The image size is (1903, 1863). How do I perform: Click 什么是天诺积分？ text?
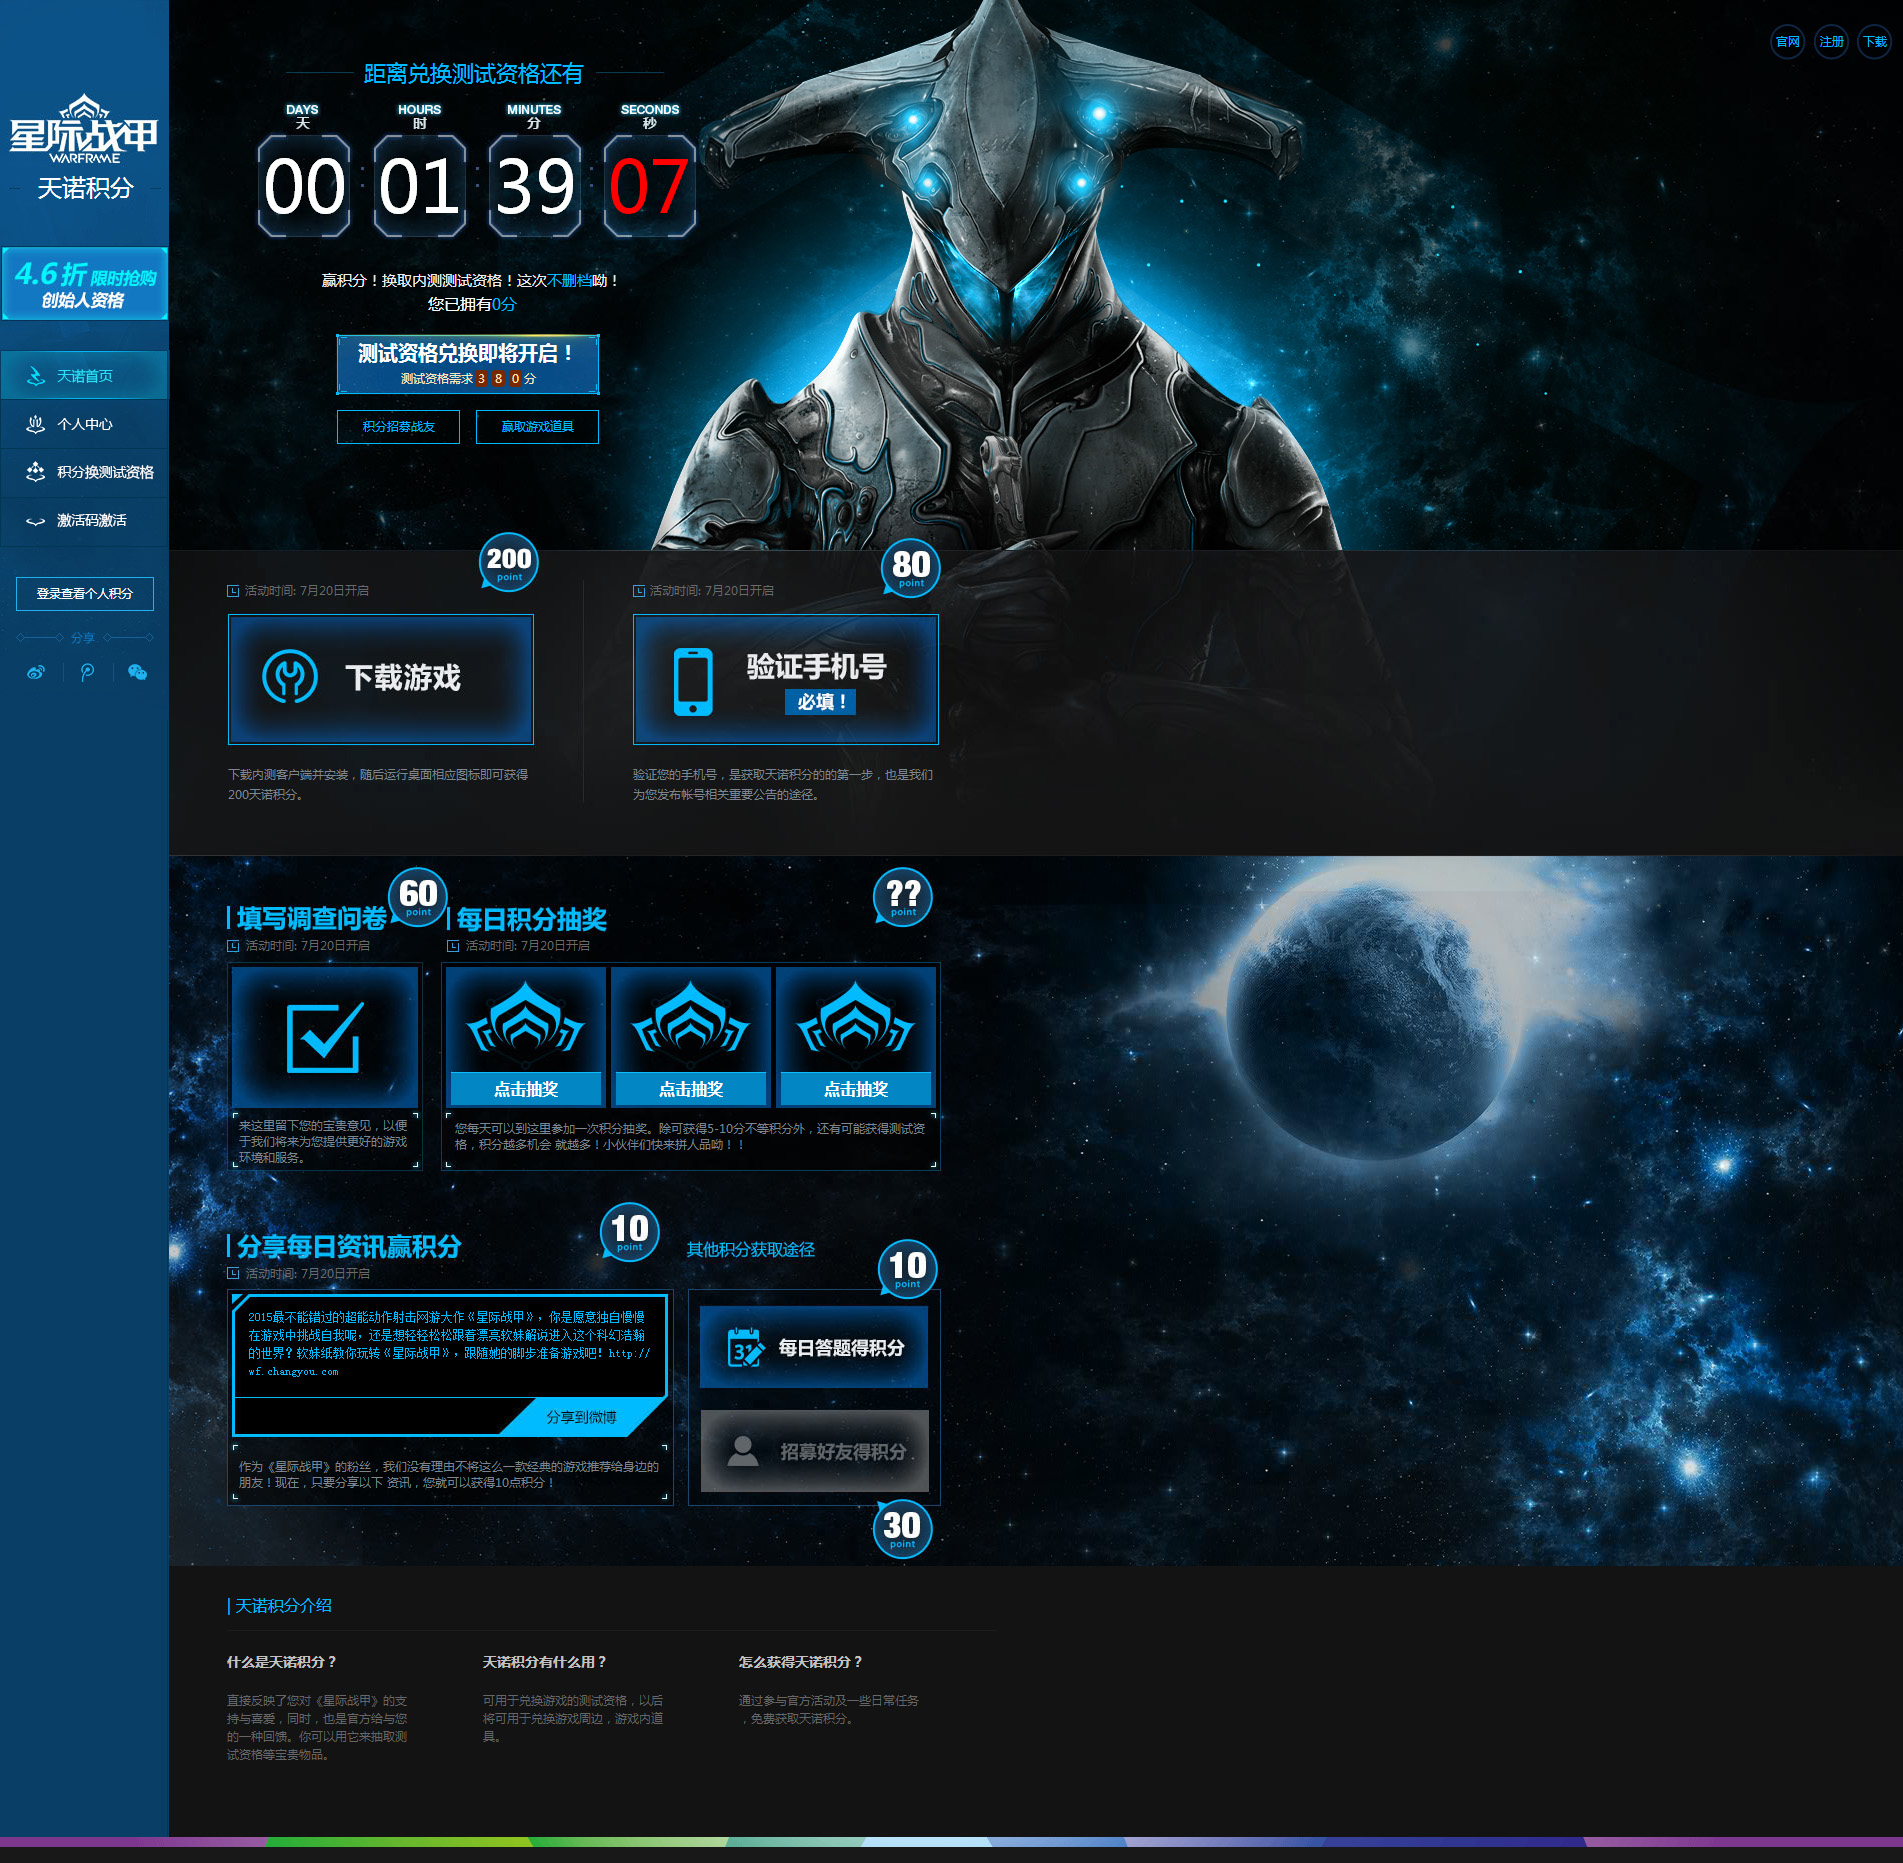pyautogui.click(x=282, y=1662)
